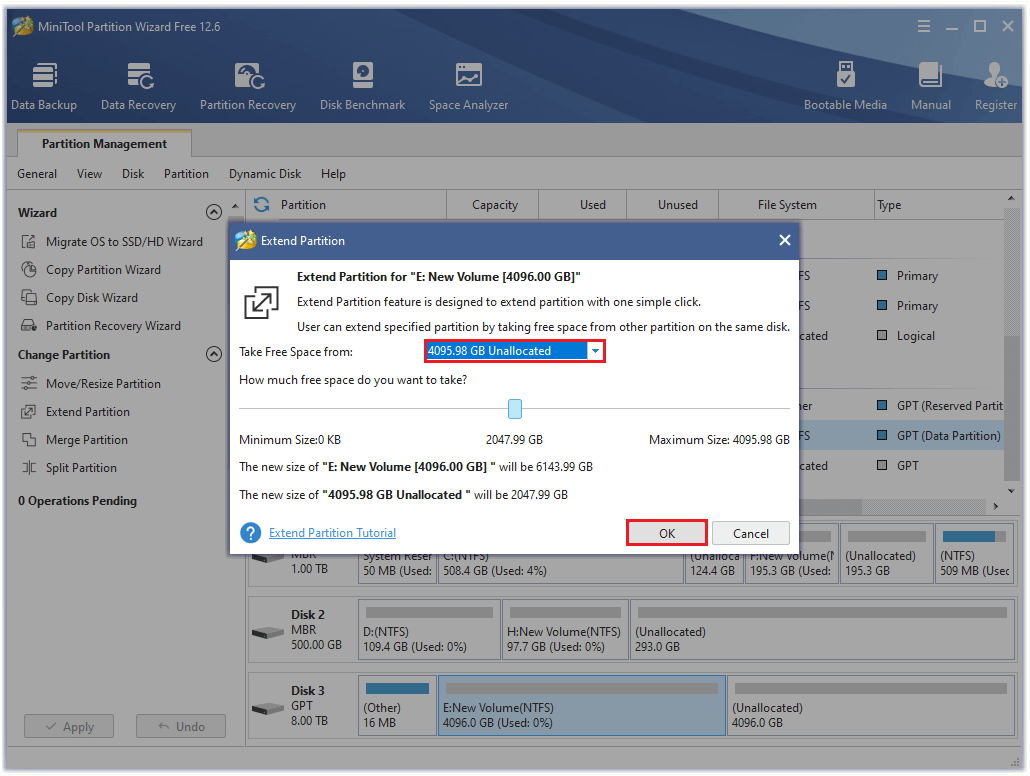This screenshot has width=1030, height=776.
Task: Open the Extend Partition Tutorial link
Action: click(x=332, y=532)
